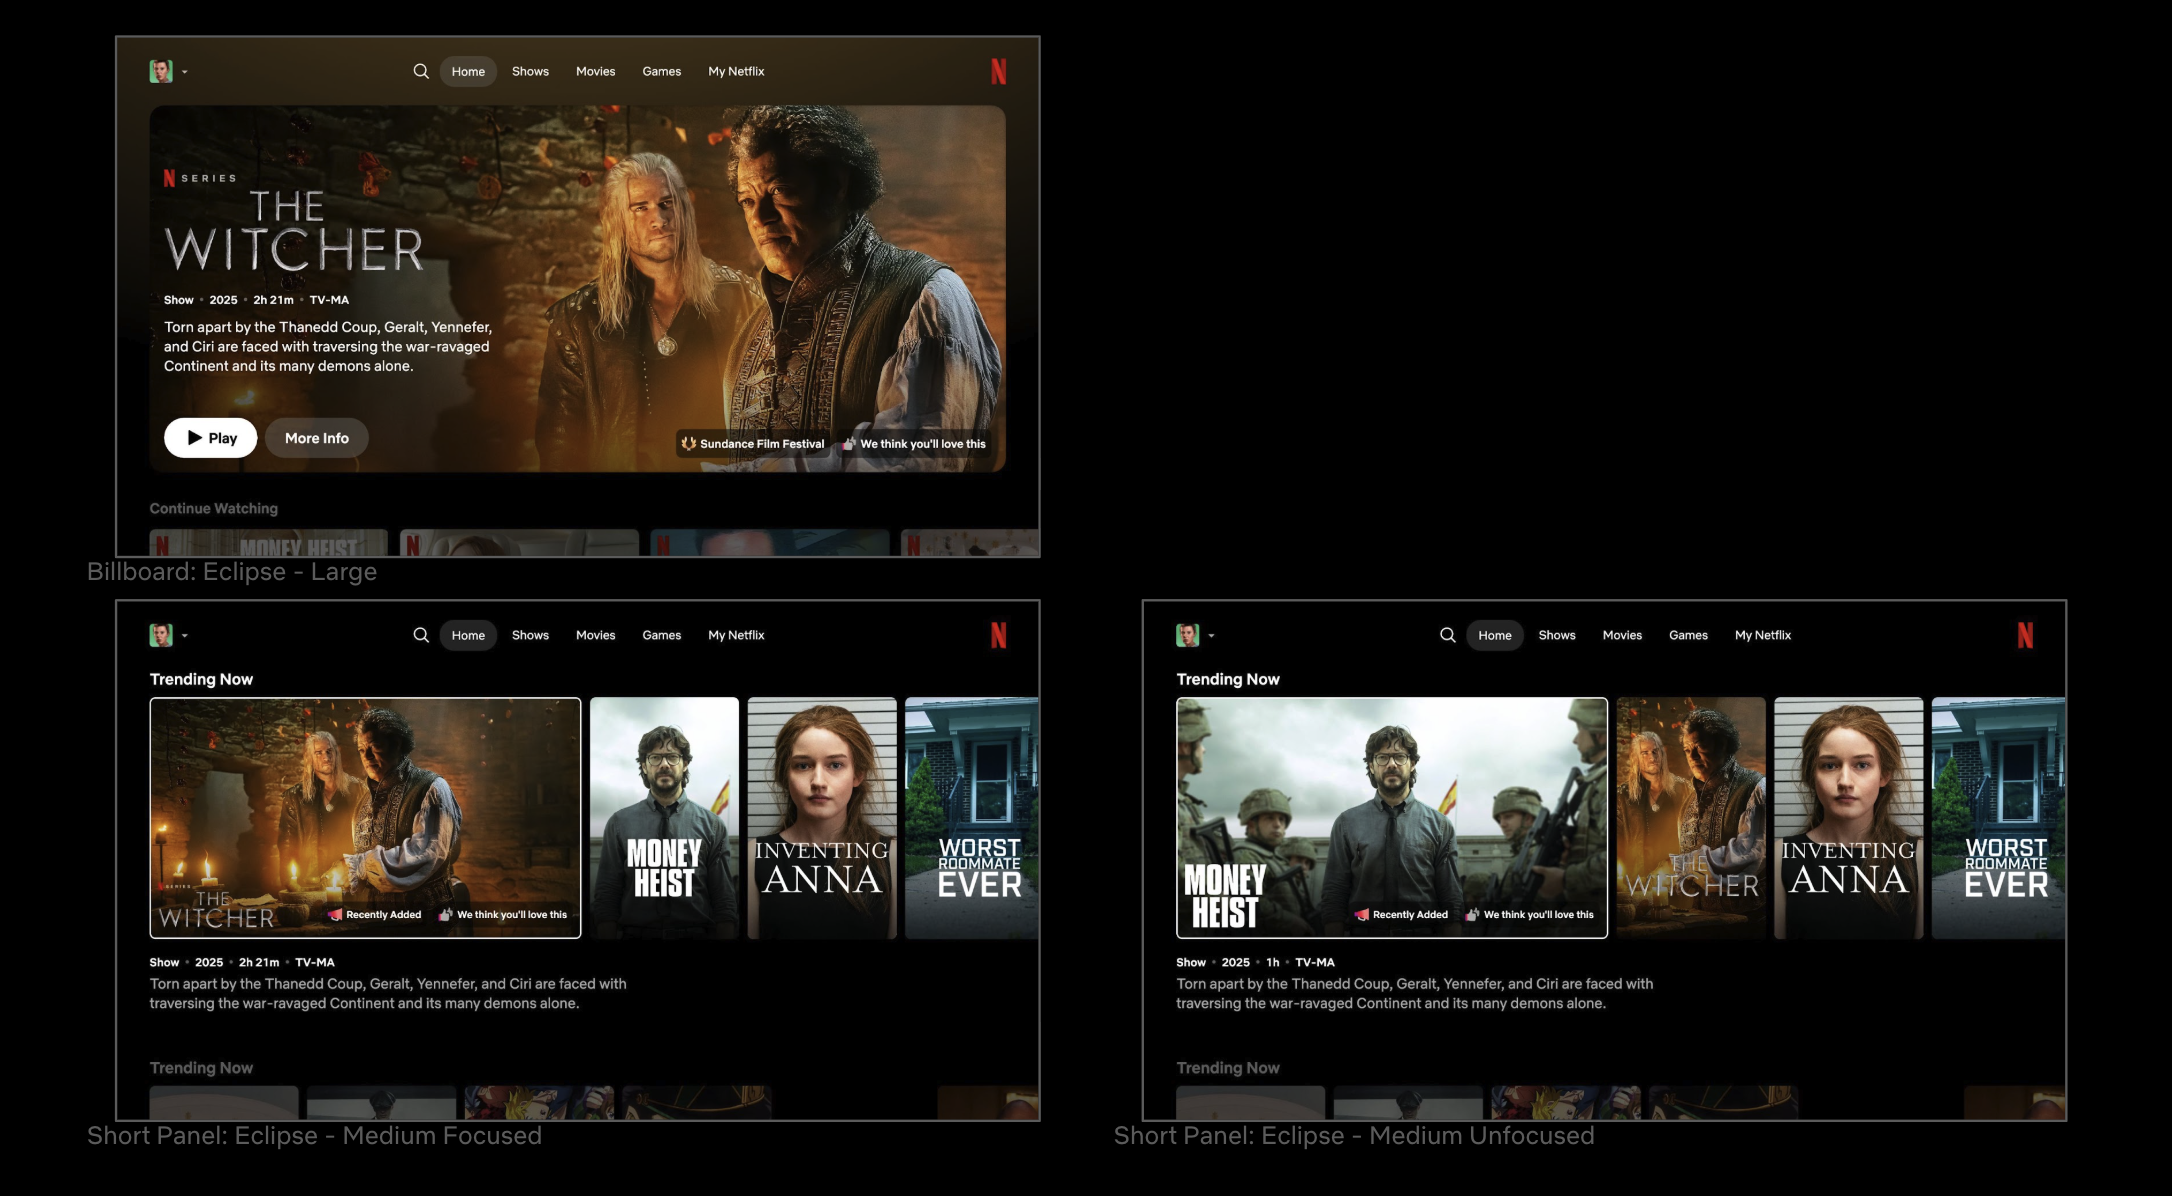Select Games tab in Medium Focused panel
This screenshot has height=1196, width=2172.
coord(661,635)
